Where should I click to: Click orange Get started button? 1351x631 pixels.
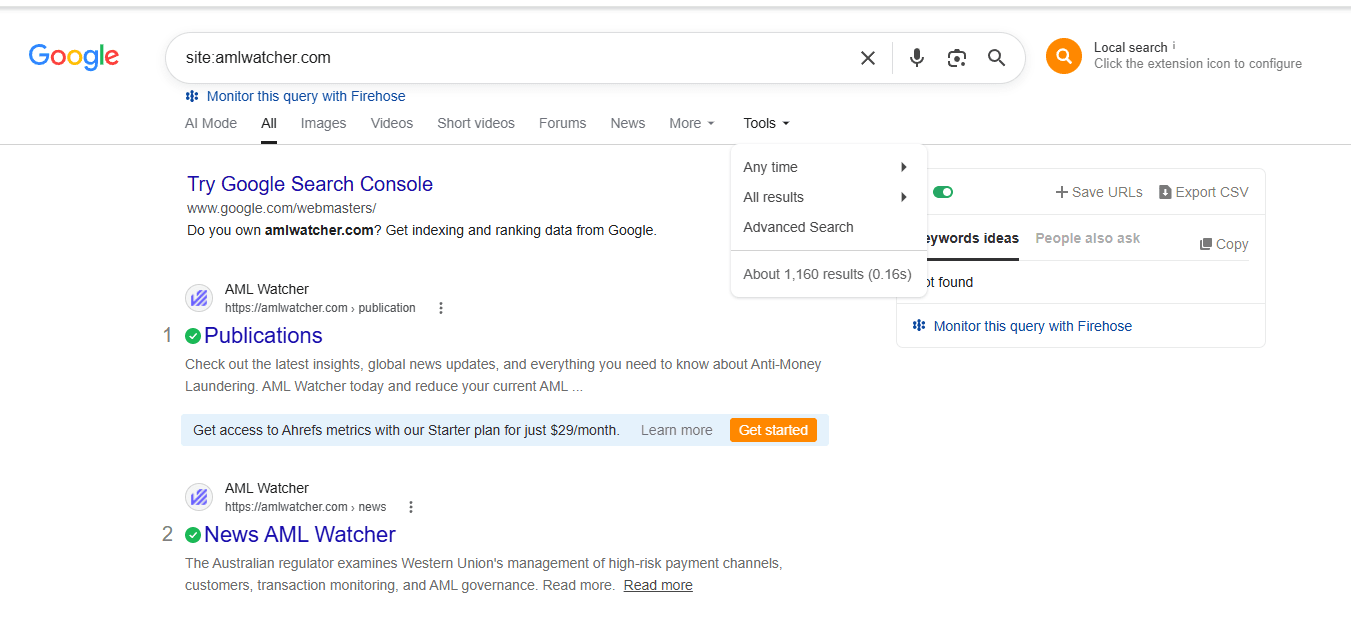pyautogui.click(x=773, y=430)
